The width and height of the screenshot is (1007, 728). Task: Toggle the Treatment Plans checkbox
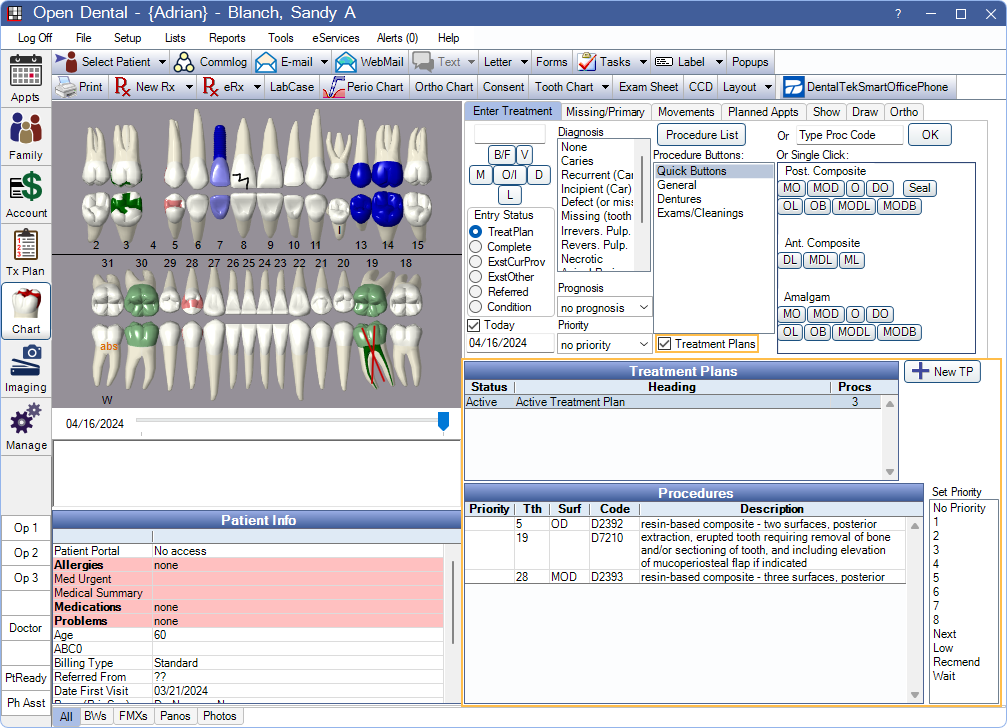click(x=665, y=344)
